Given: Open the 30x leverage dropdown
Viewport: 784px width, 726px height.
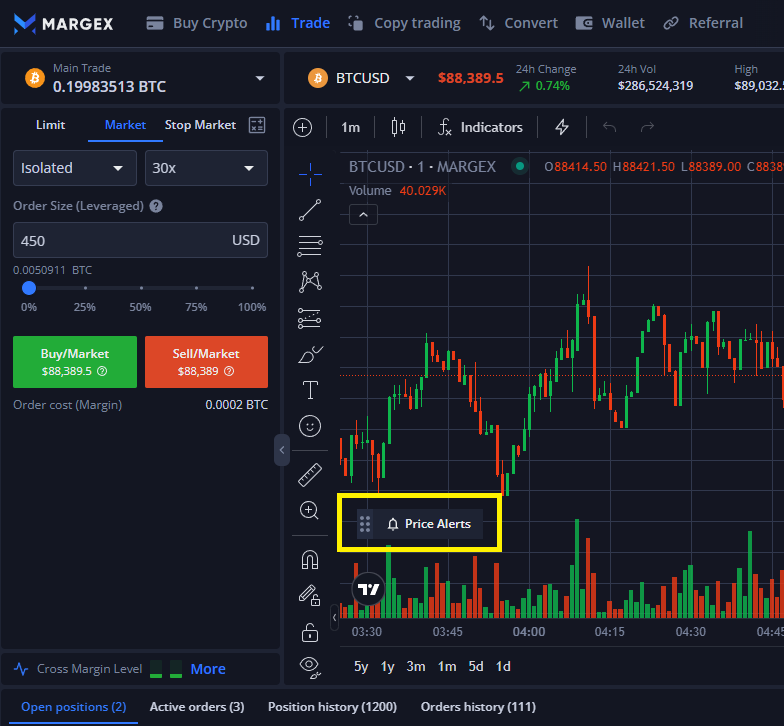Looking at the screenshot, I should click(x=206, y=168).
